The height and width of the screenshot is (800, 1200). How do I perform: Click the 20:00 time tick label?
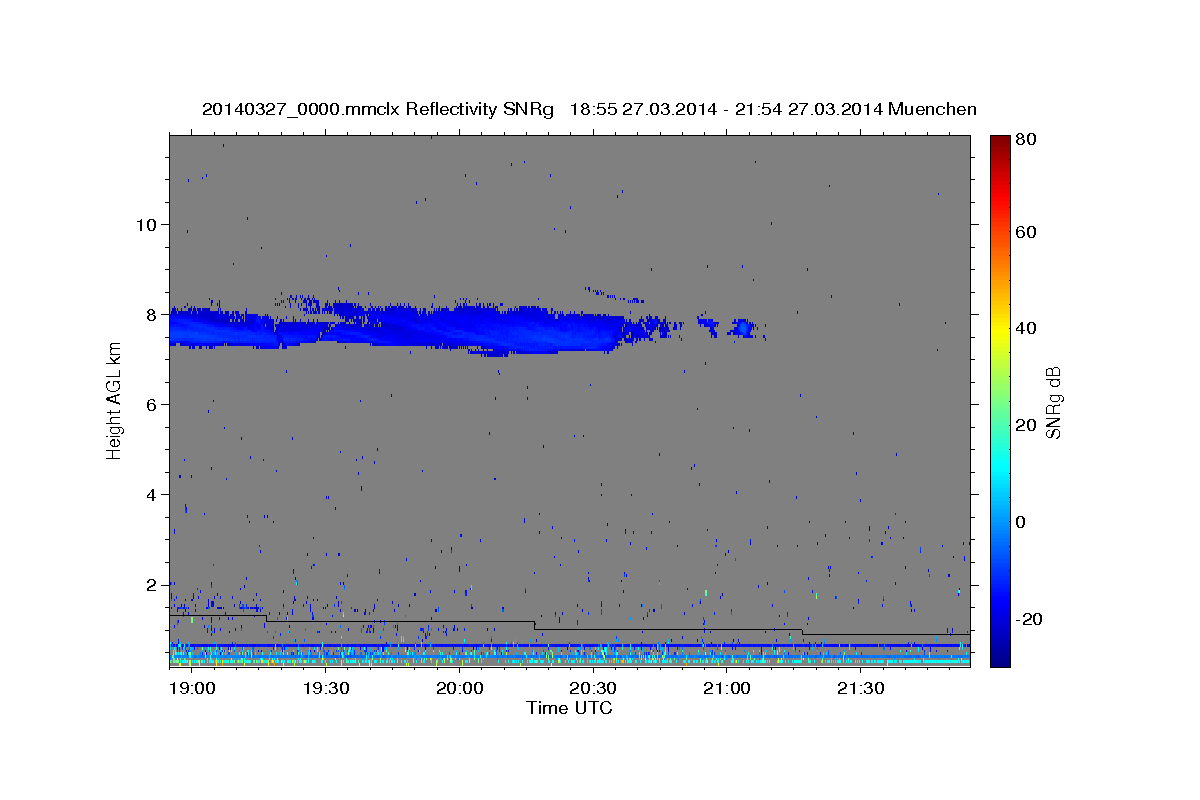point(460,689)
